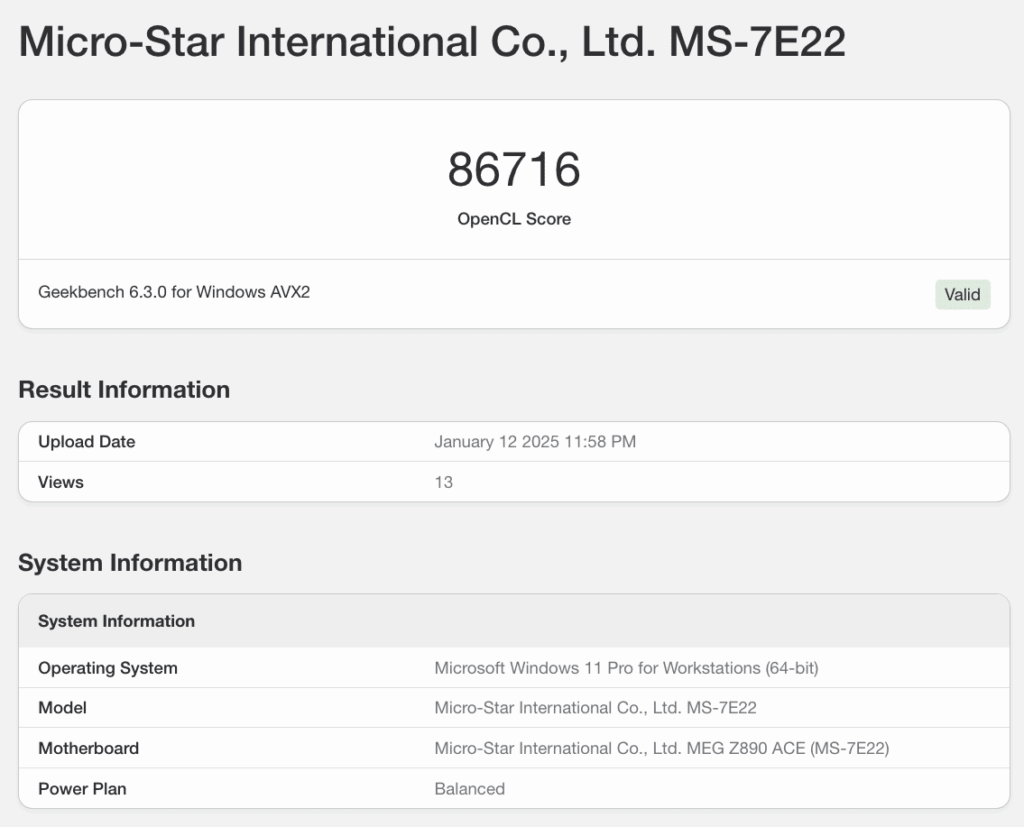This screenshot has height=827, width=1024.
Task: Click the large System Information section heading
Action: (130, 563)
